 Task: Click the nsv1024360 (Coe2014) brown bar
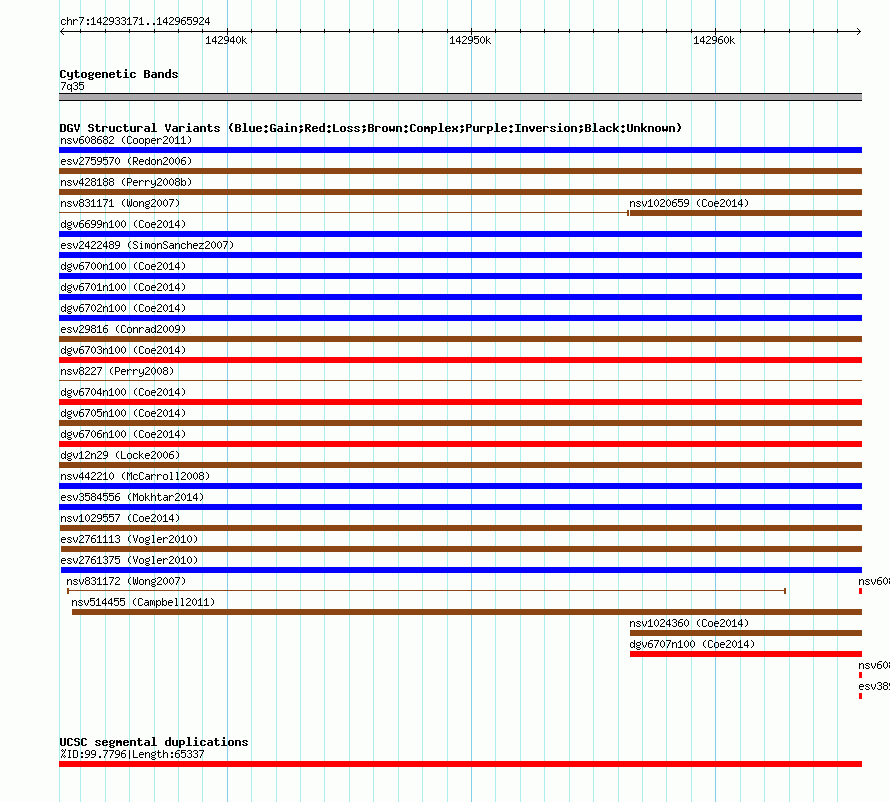[x=746, y=633]
